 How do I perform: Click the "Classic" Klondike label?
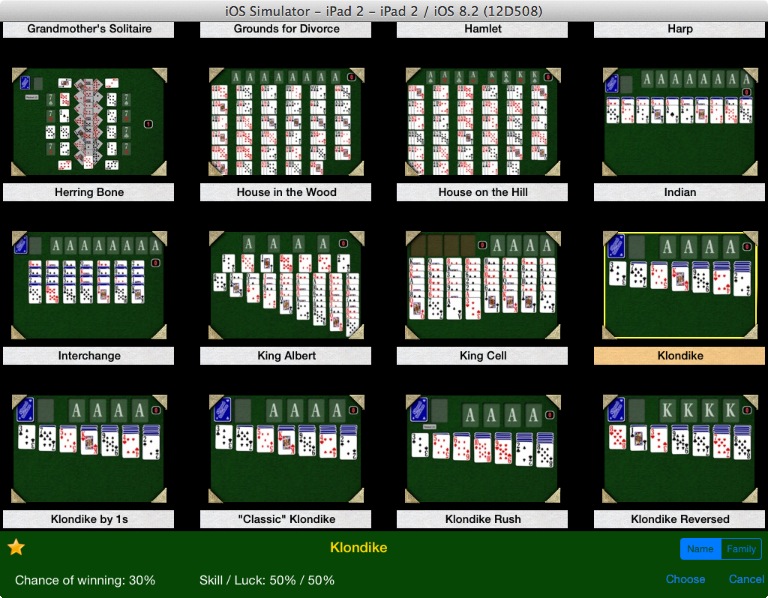(x=286, y=519)
